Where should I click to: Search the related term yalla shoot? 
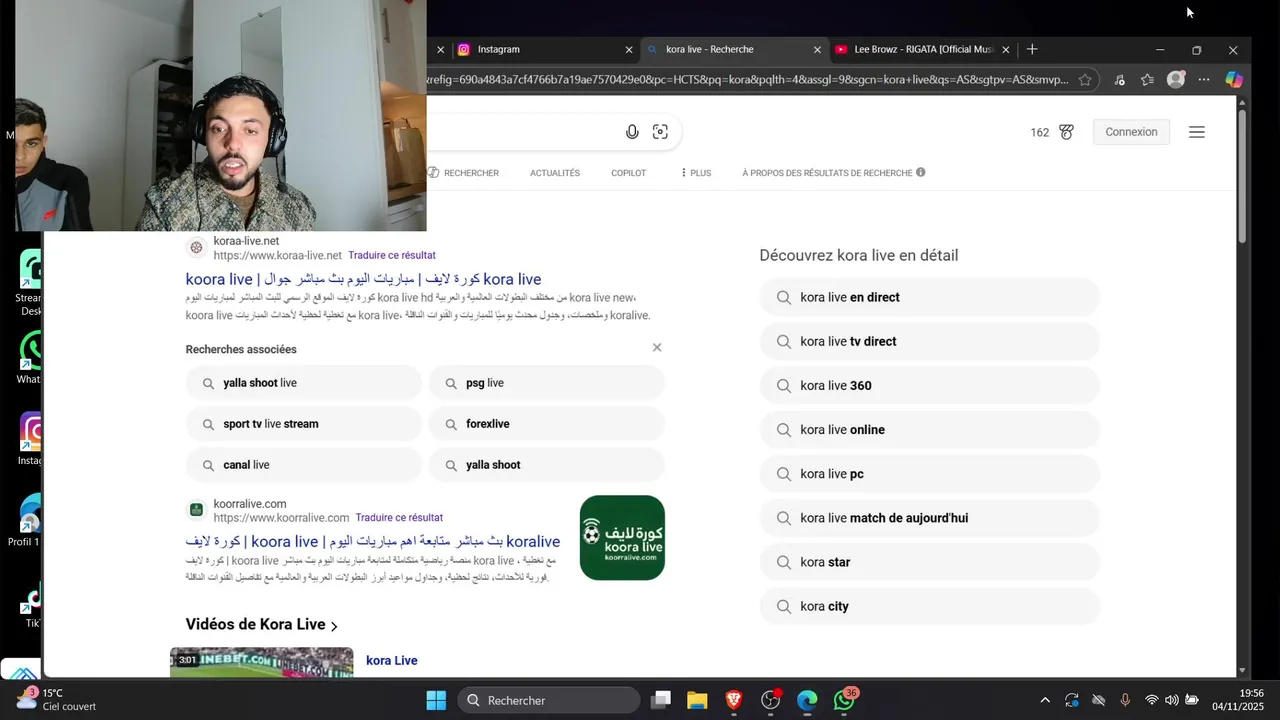547,465
